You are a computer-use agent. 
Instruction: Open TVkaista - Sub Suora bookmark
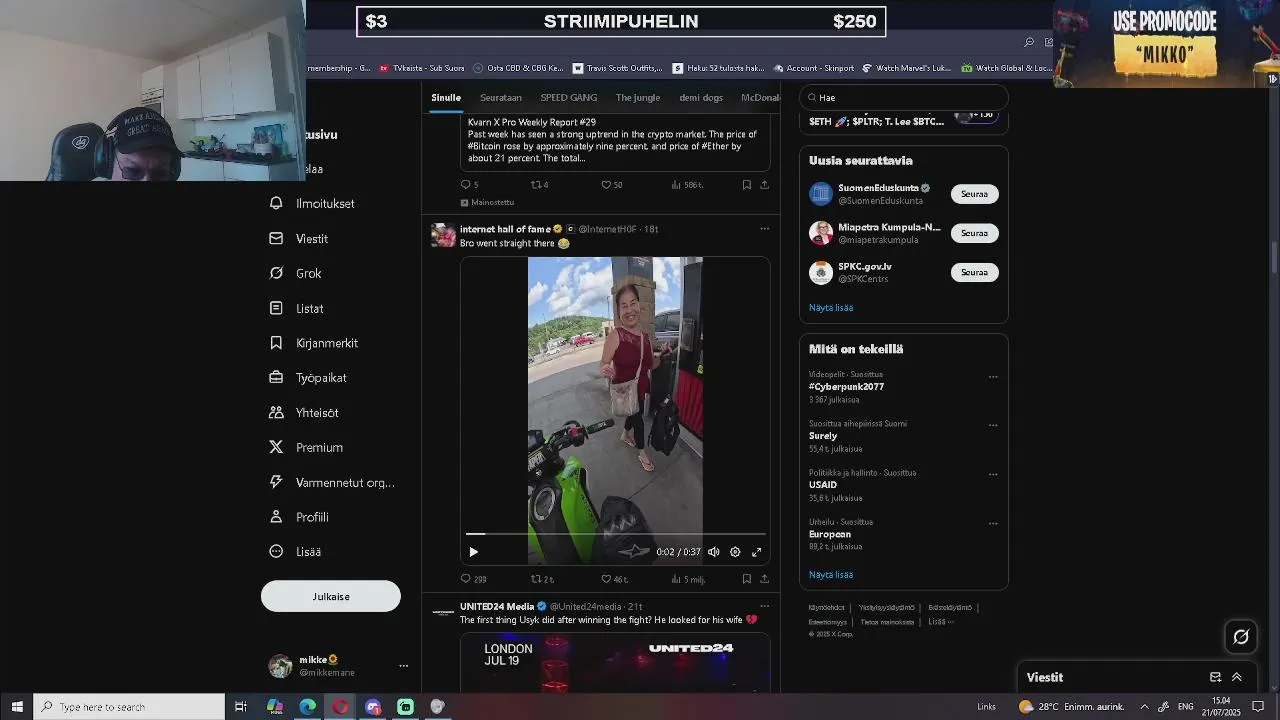(421, 68)
